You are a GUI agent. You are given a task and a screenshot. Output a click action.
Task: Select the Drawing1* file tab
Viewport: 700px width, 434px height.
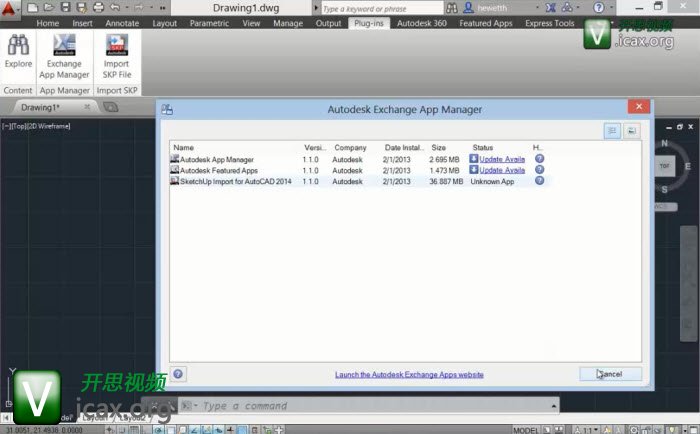40,107
